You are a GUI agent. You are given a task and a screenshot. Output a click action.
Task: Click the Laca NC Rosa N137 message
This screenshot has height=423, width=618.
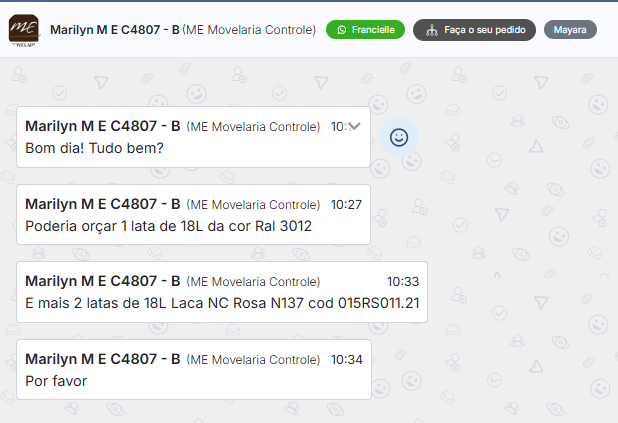point(222,303)
